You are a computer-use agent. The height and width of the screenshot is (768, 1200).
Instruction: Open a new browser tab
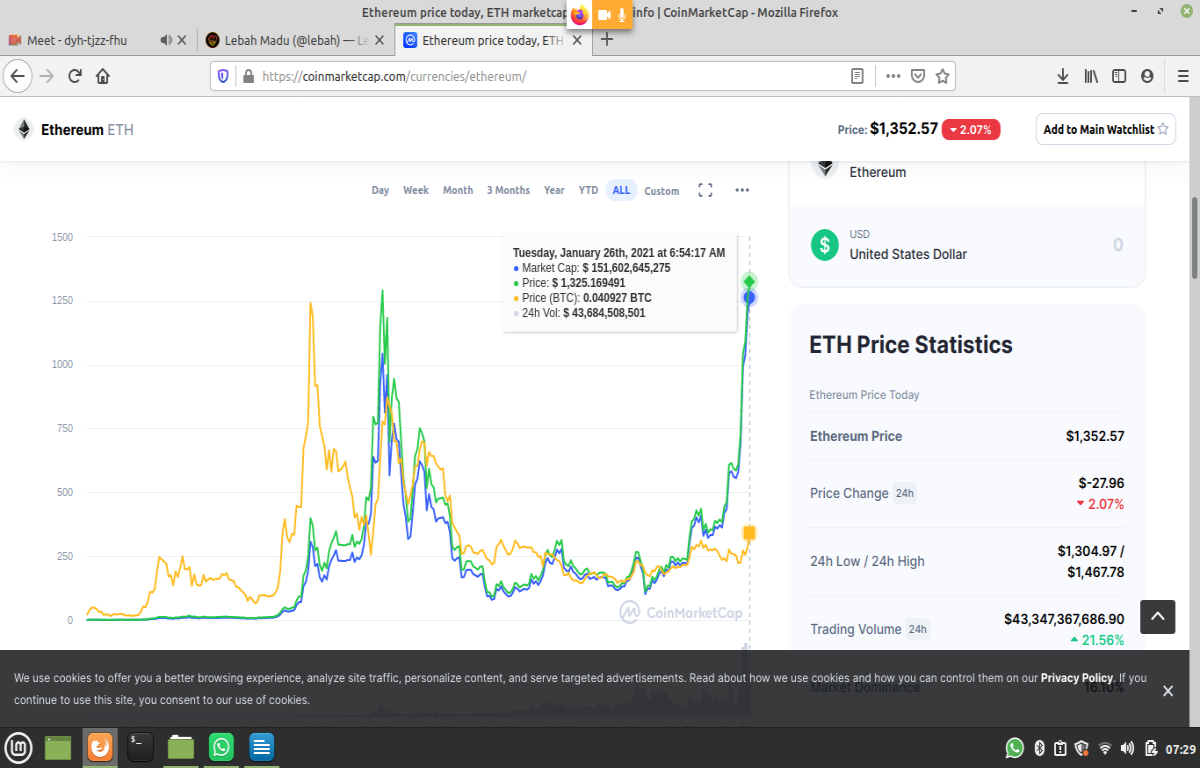pos(606,40)
